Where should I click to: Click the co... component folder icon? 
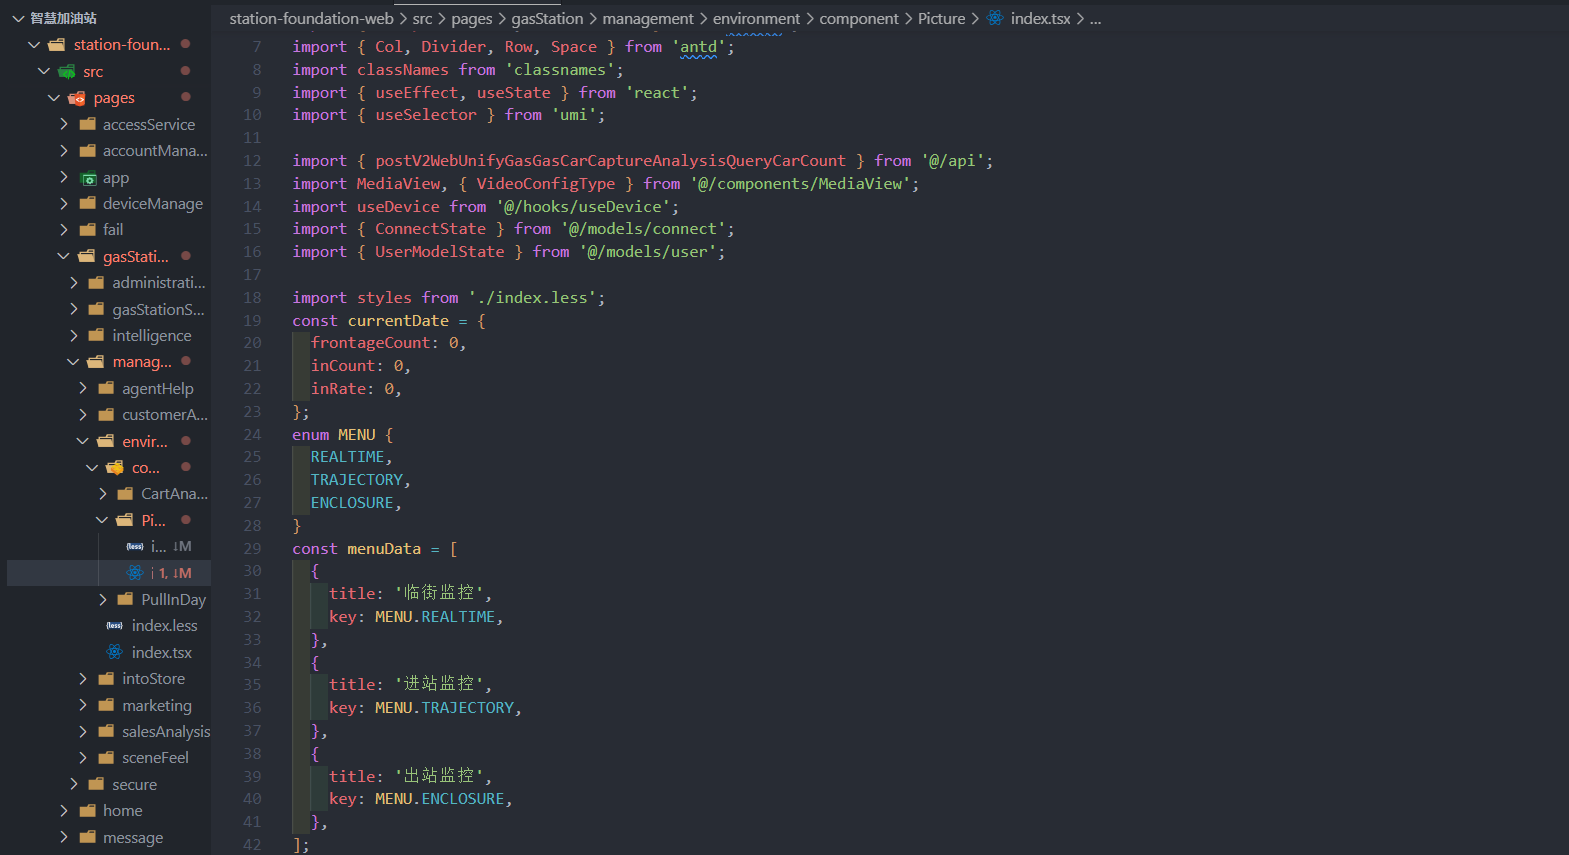[115, 467]
